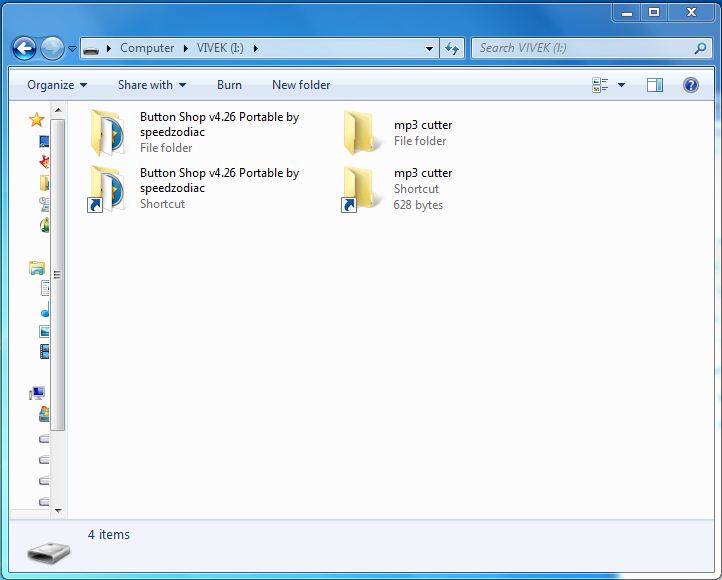Image resolution: width=722 pixels, height=580 pixels.
Task: Go back with the Back arrow button
Action: pos(24,48)
